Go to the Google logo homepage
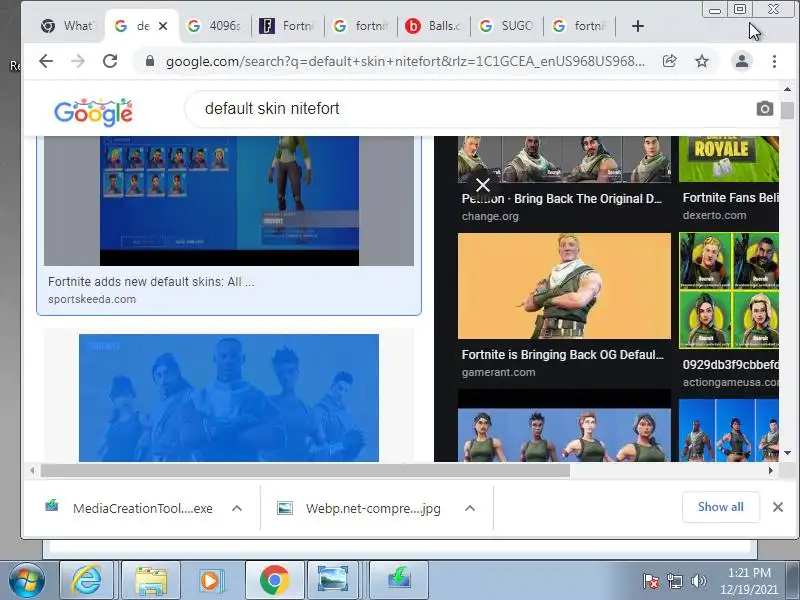 coord(93,112)
